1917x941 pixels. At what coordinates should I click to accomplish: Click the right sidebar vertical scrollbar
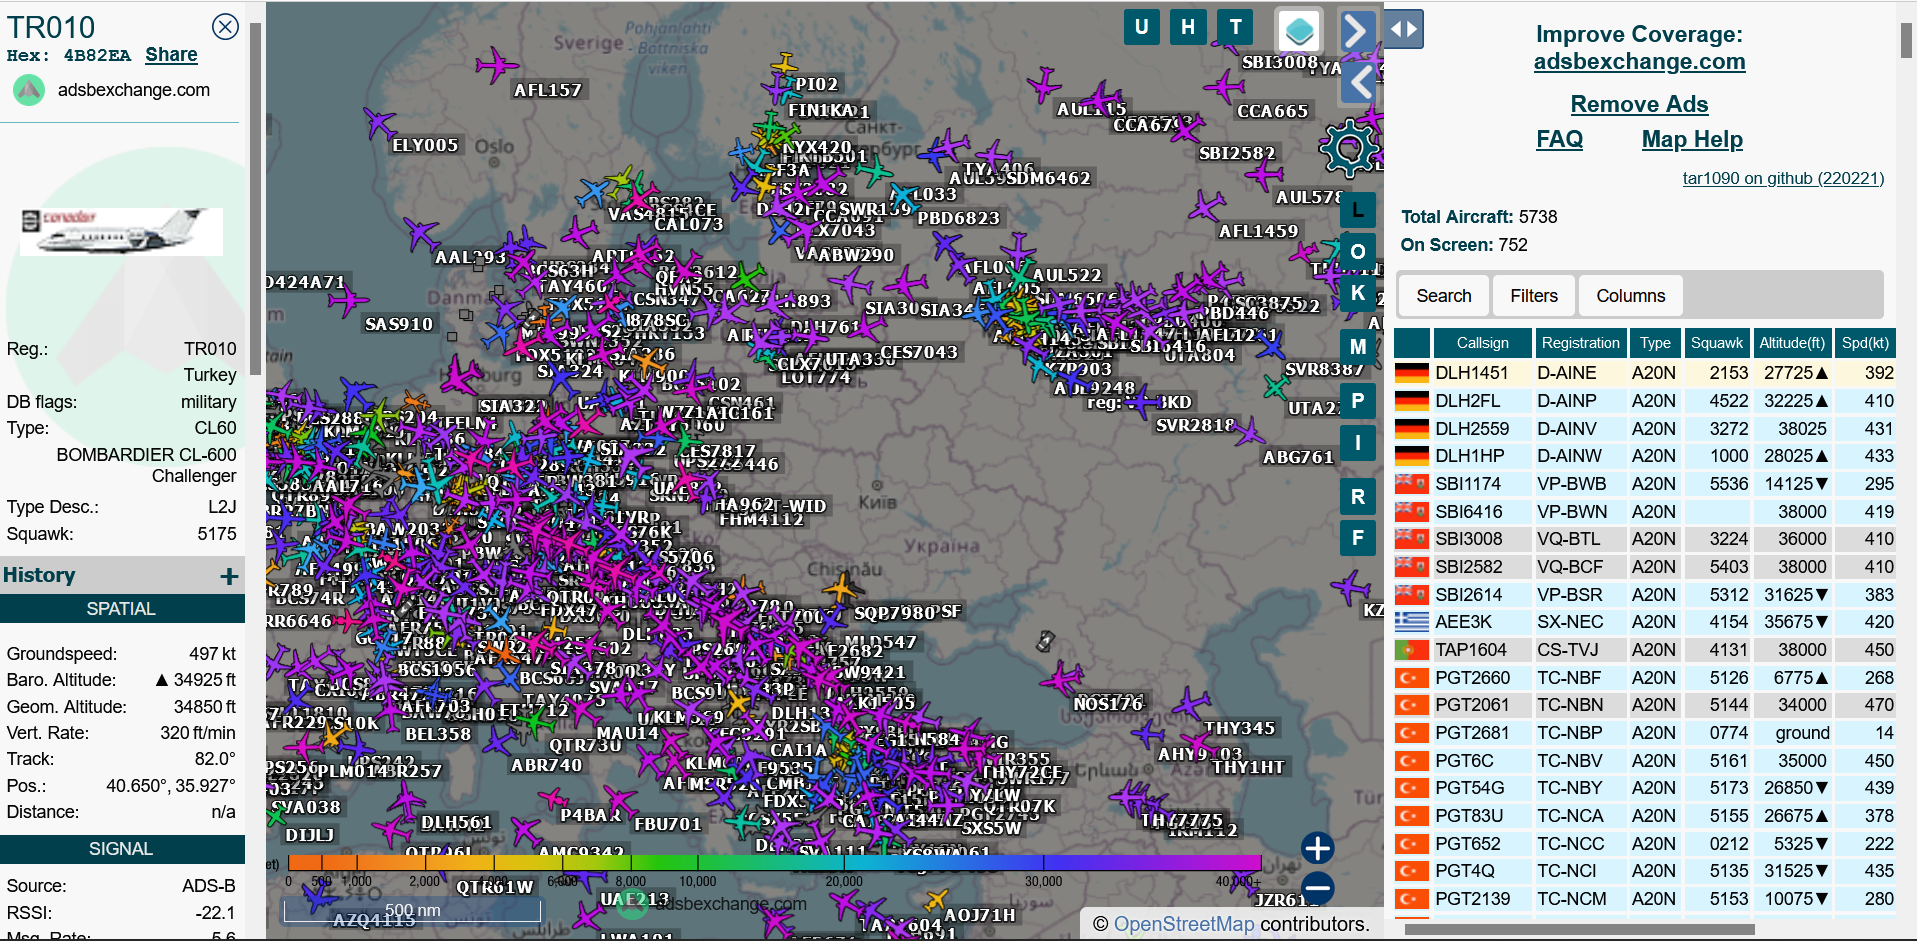coord(1907,40)
